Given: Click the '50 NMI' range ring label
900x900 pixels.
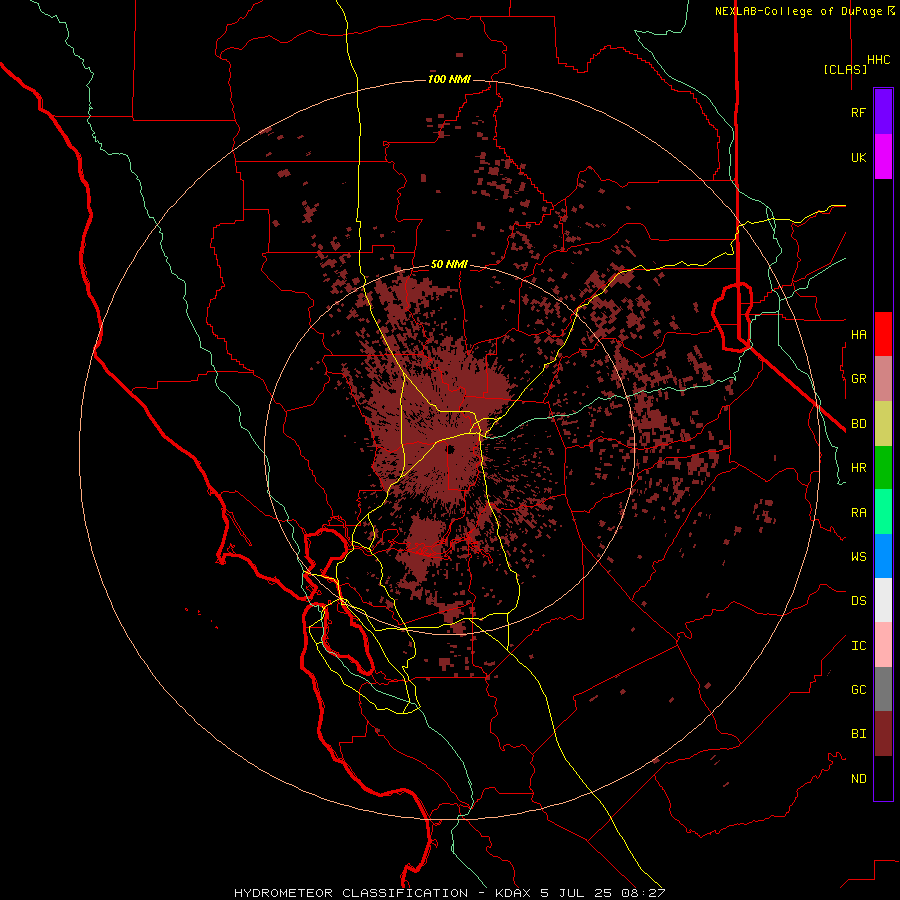Looking at the screenshot, I should pos(449,265).
